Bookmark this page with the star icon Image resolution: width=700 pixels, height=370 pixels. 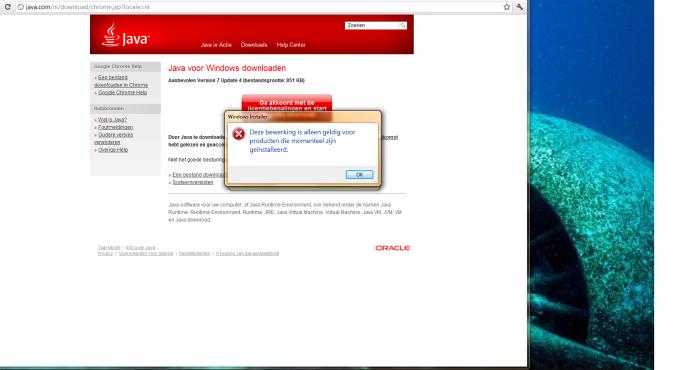[x=507, y=7]
